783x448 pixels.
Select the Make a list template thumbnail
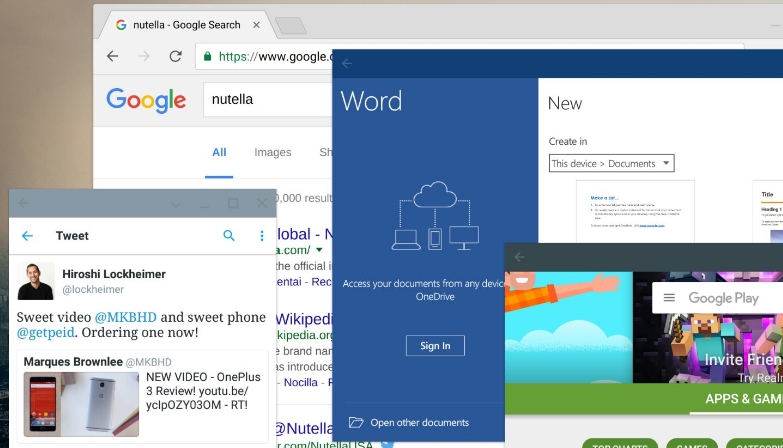(635, 211)
